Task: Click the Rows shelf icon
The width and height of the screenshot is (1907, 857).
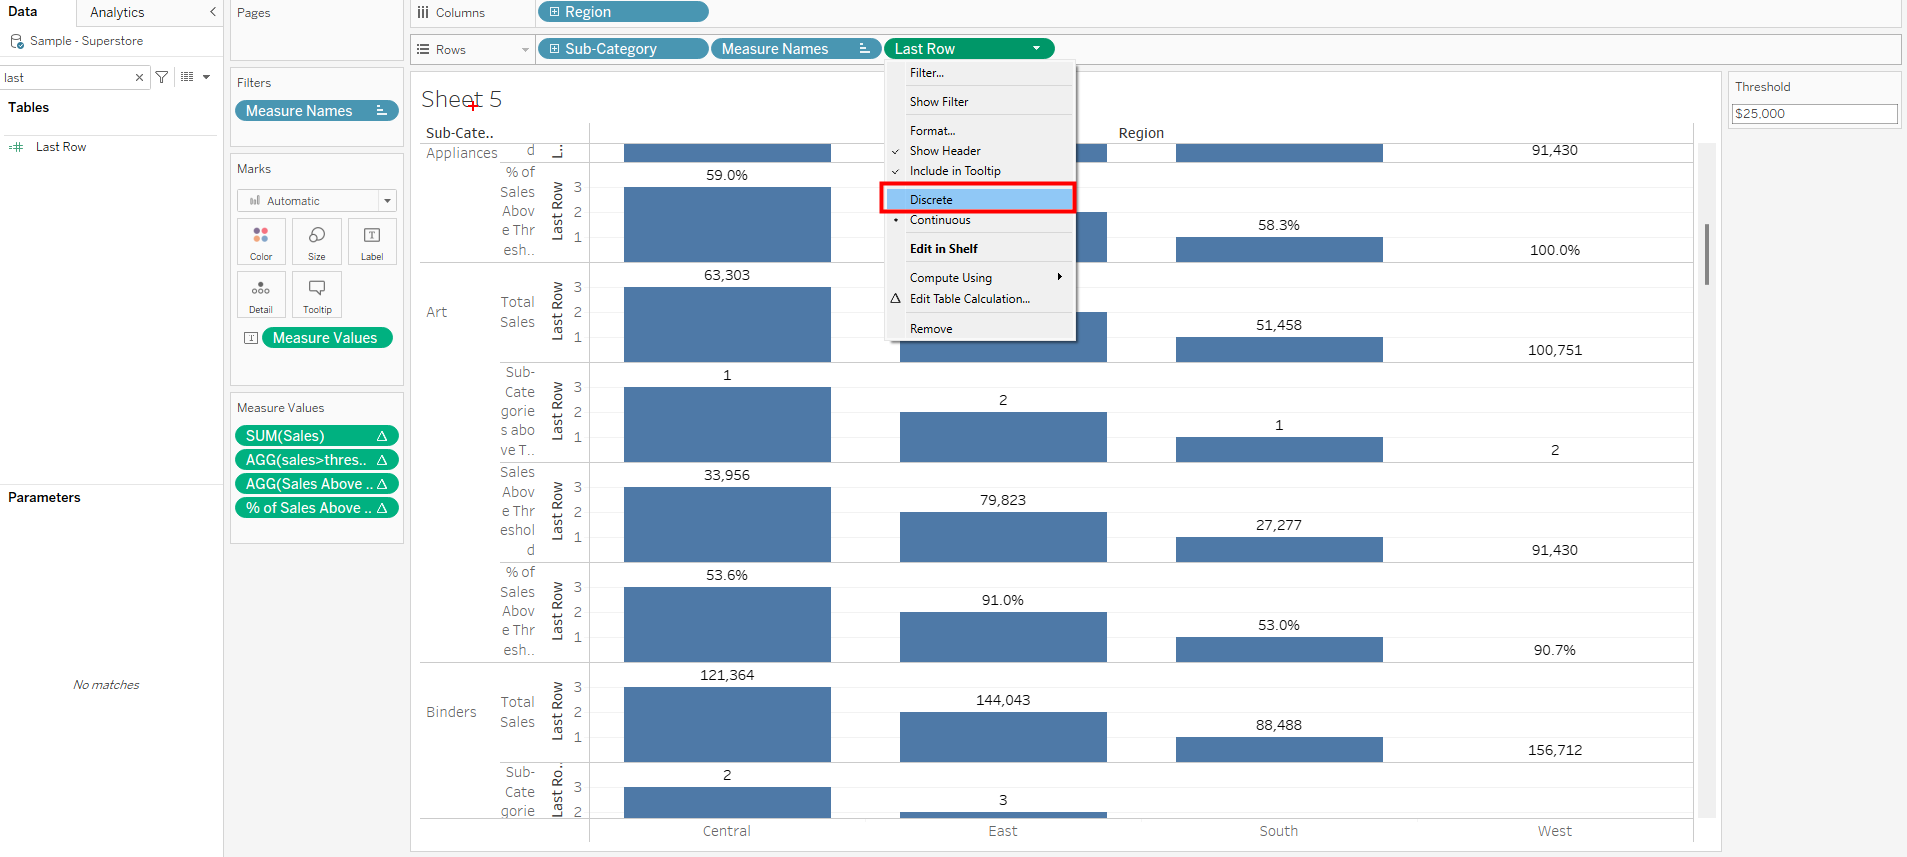Action: click(x=423, y=49)
